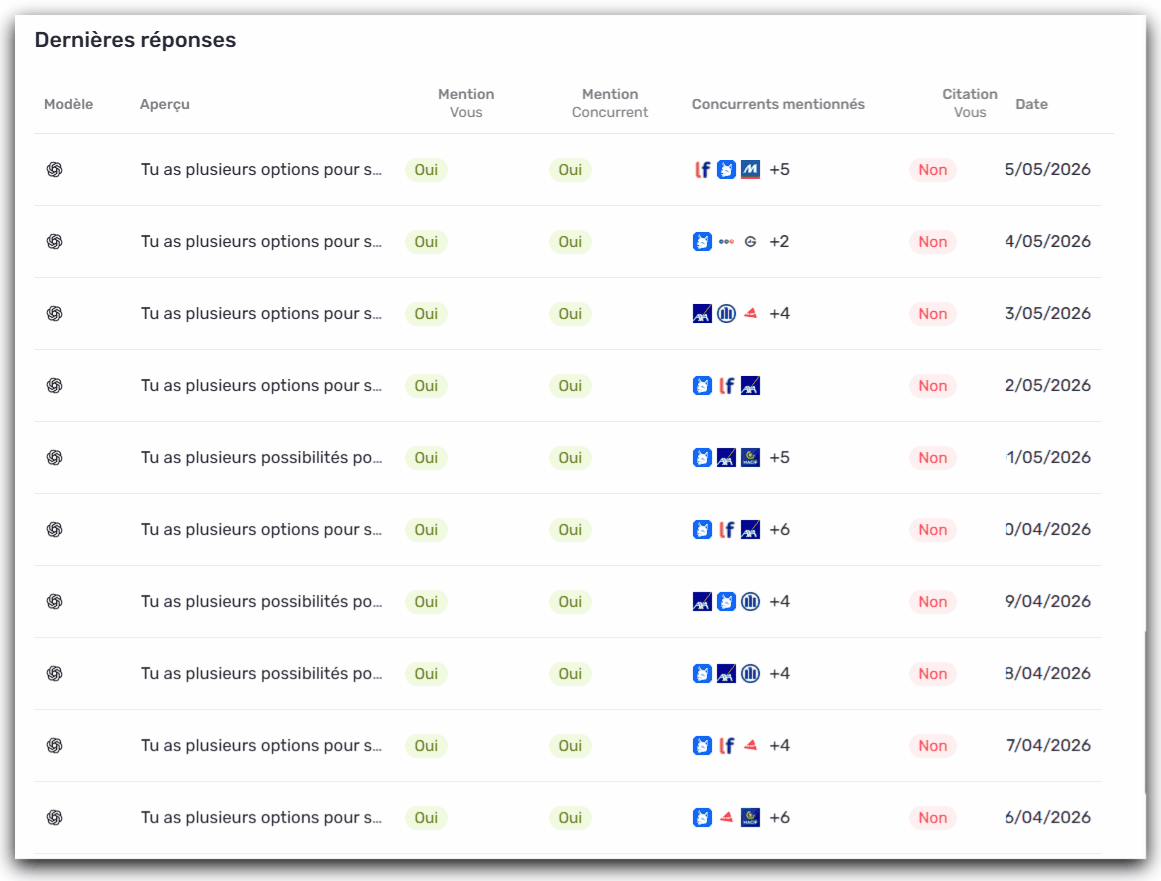Image resolution: width=1161 pixels, height=881 pixels.
Task: Click the 'Dernières réponses' heading
Action: point(135,40)
